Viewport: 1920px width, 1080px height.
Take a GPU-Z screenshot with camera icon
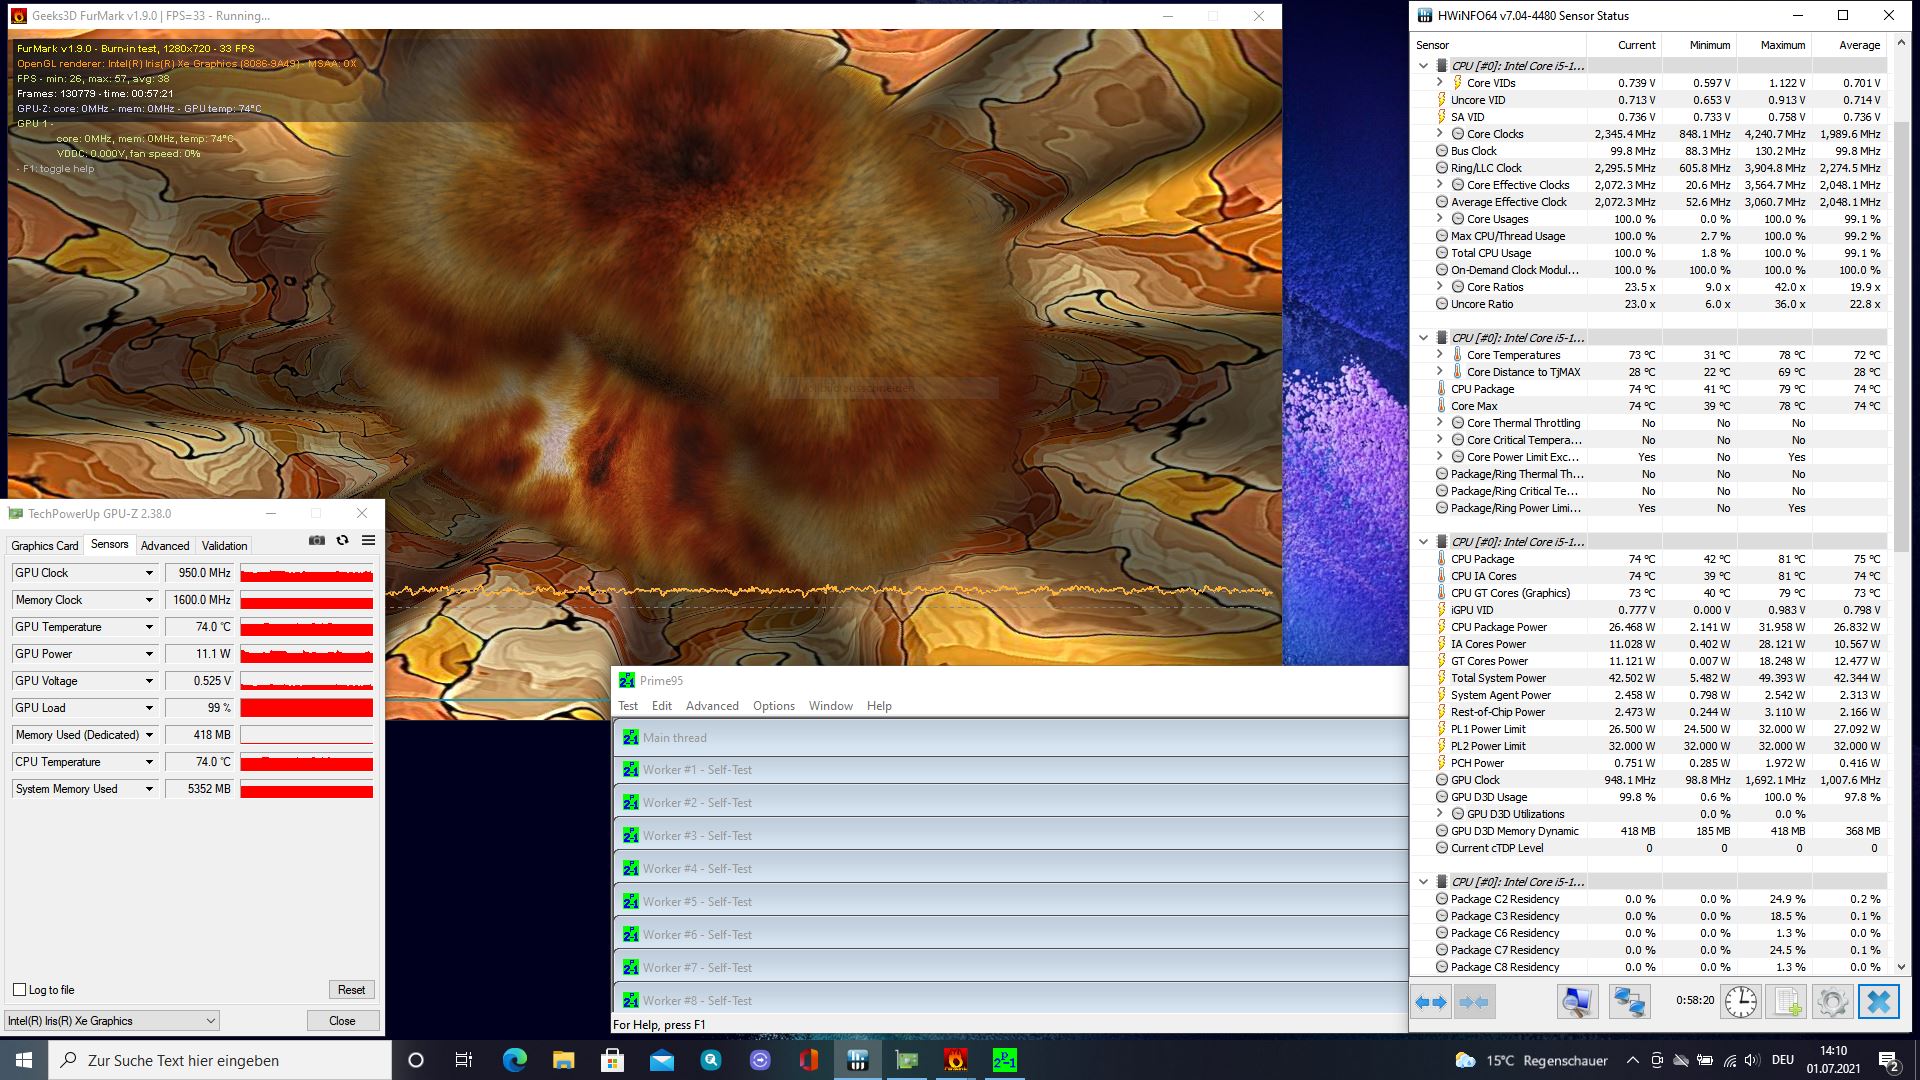click(x=317, y=540)
